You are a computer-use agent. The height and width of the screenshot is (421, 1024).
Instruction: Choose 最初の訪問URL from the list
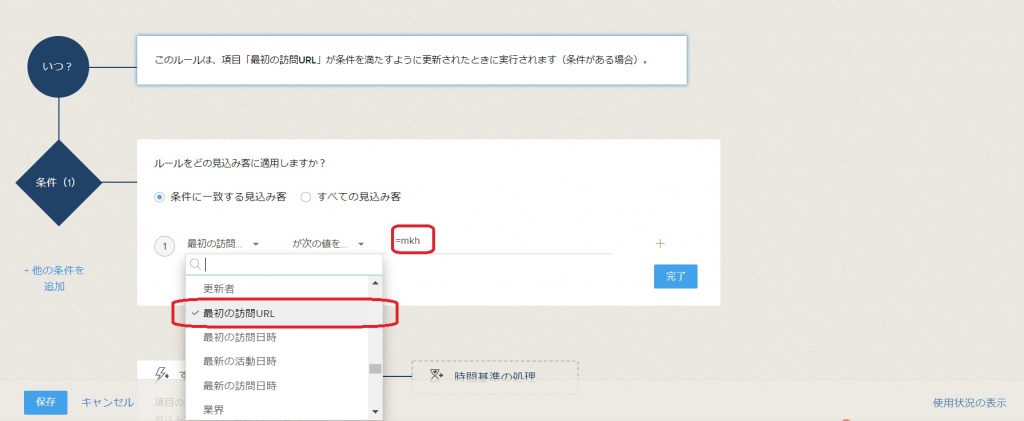[278, 313]
